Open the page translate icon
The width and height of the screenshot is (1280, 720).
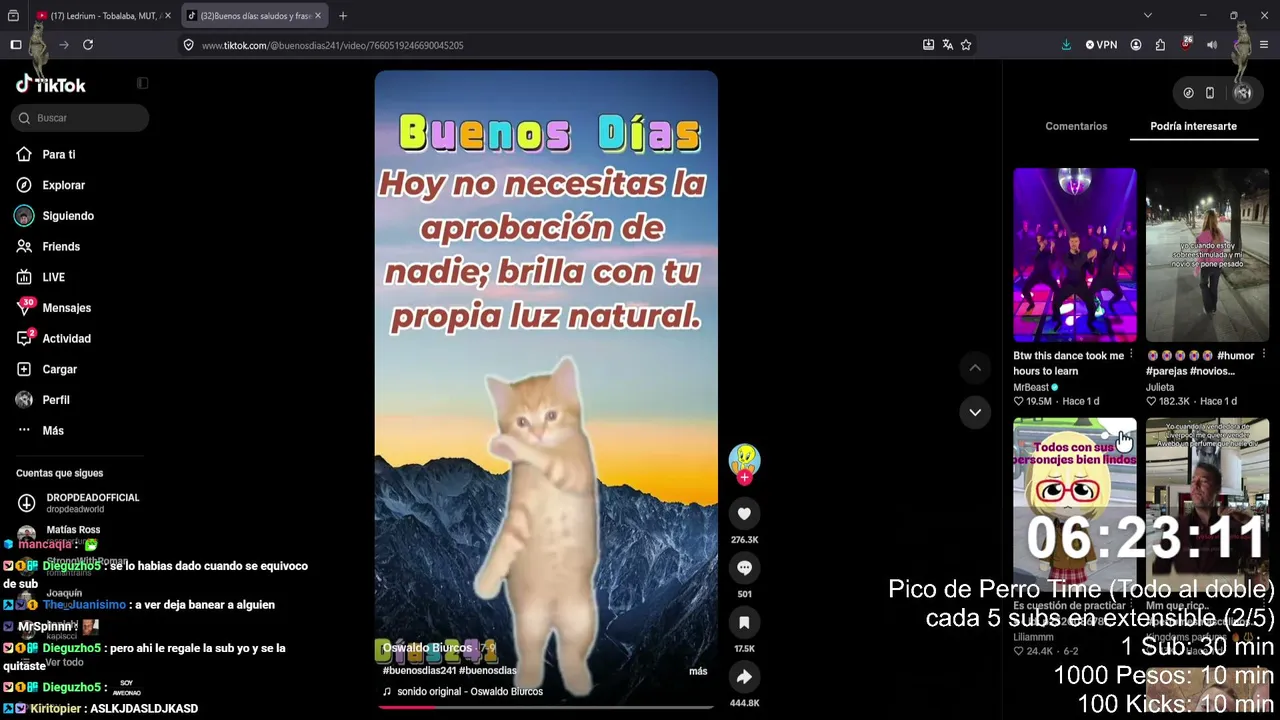tap(947, 45)
